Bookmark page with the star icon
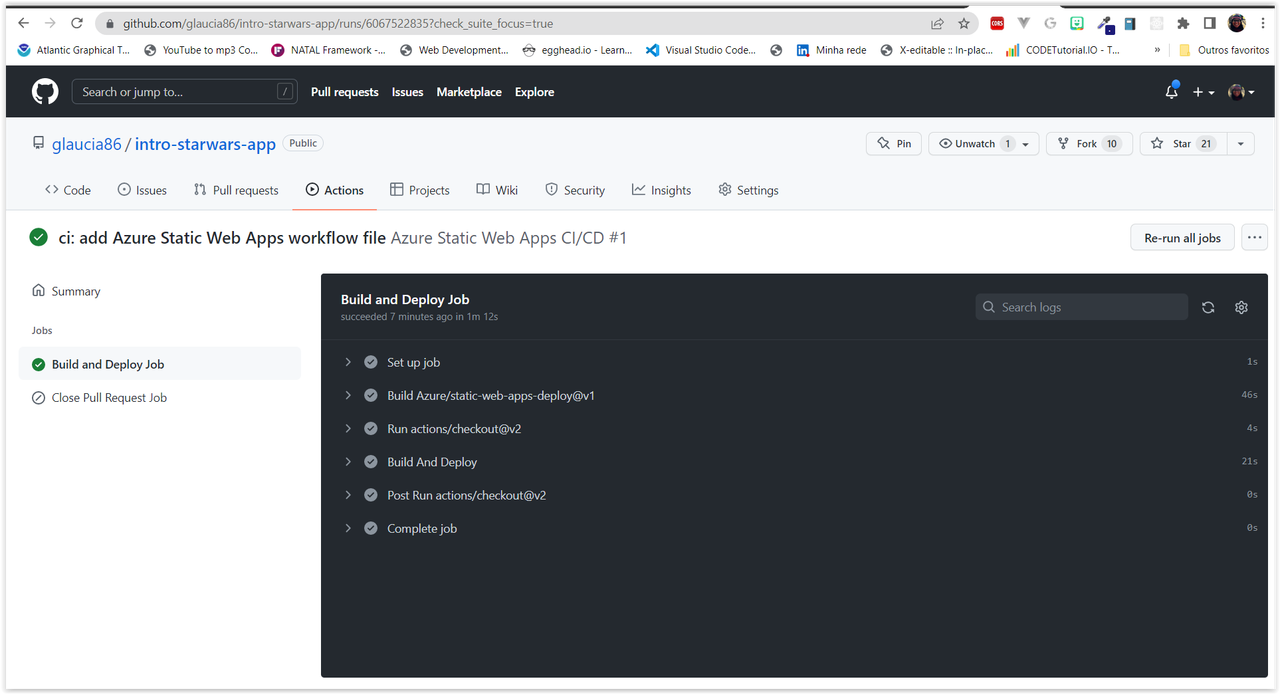The width and height of the screenshot is (1280, 694). point(964,23)
